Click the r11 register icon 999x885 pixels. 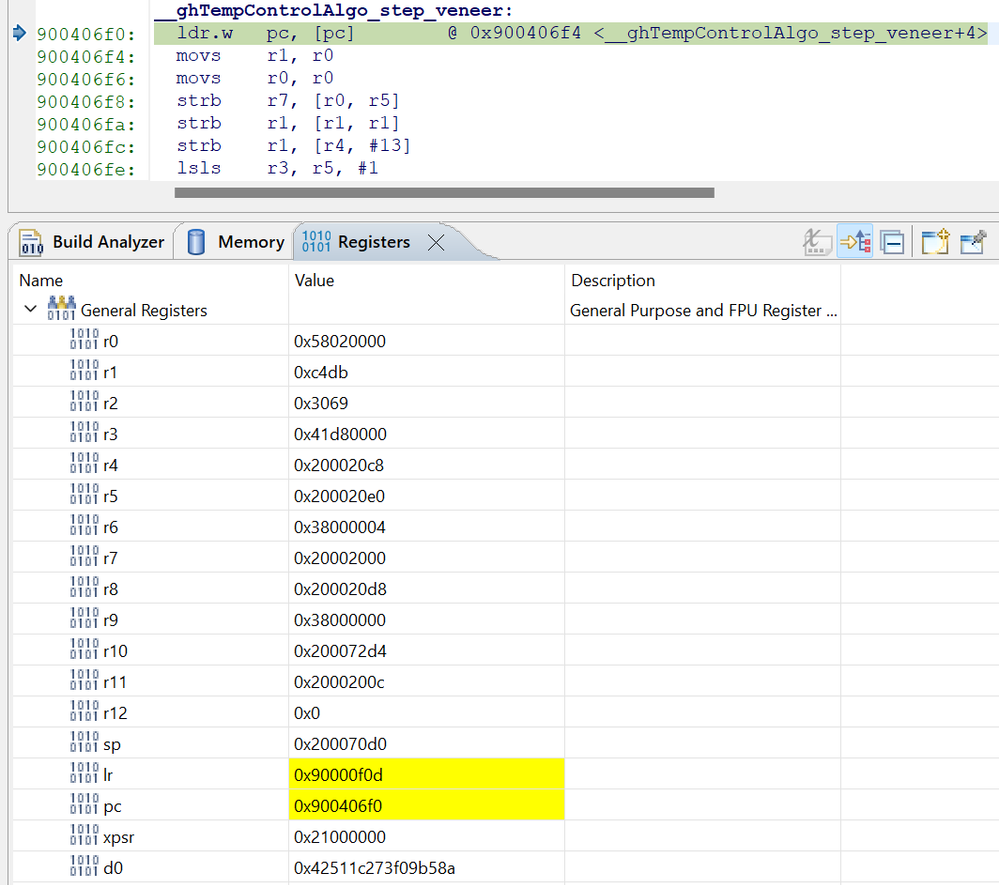84,681
